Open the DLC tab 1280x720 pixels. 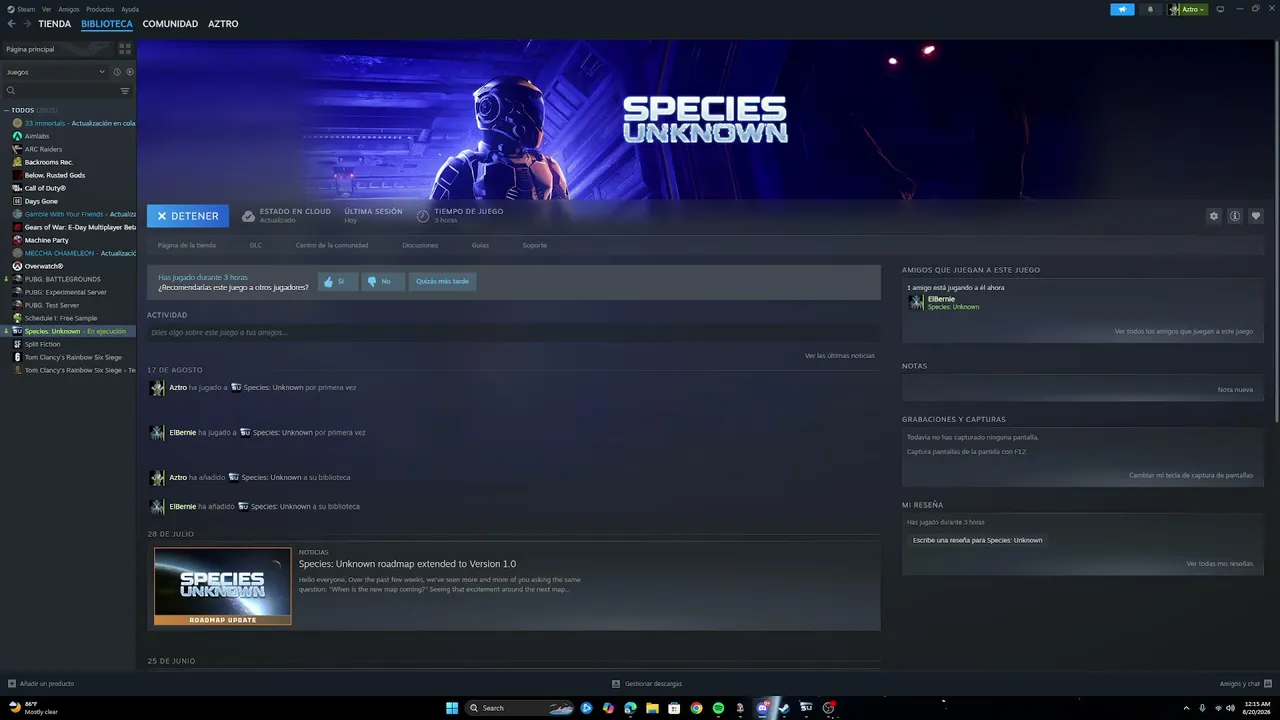(x=256, y=245)
